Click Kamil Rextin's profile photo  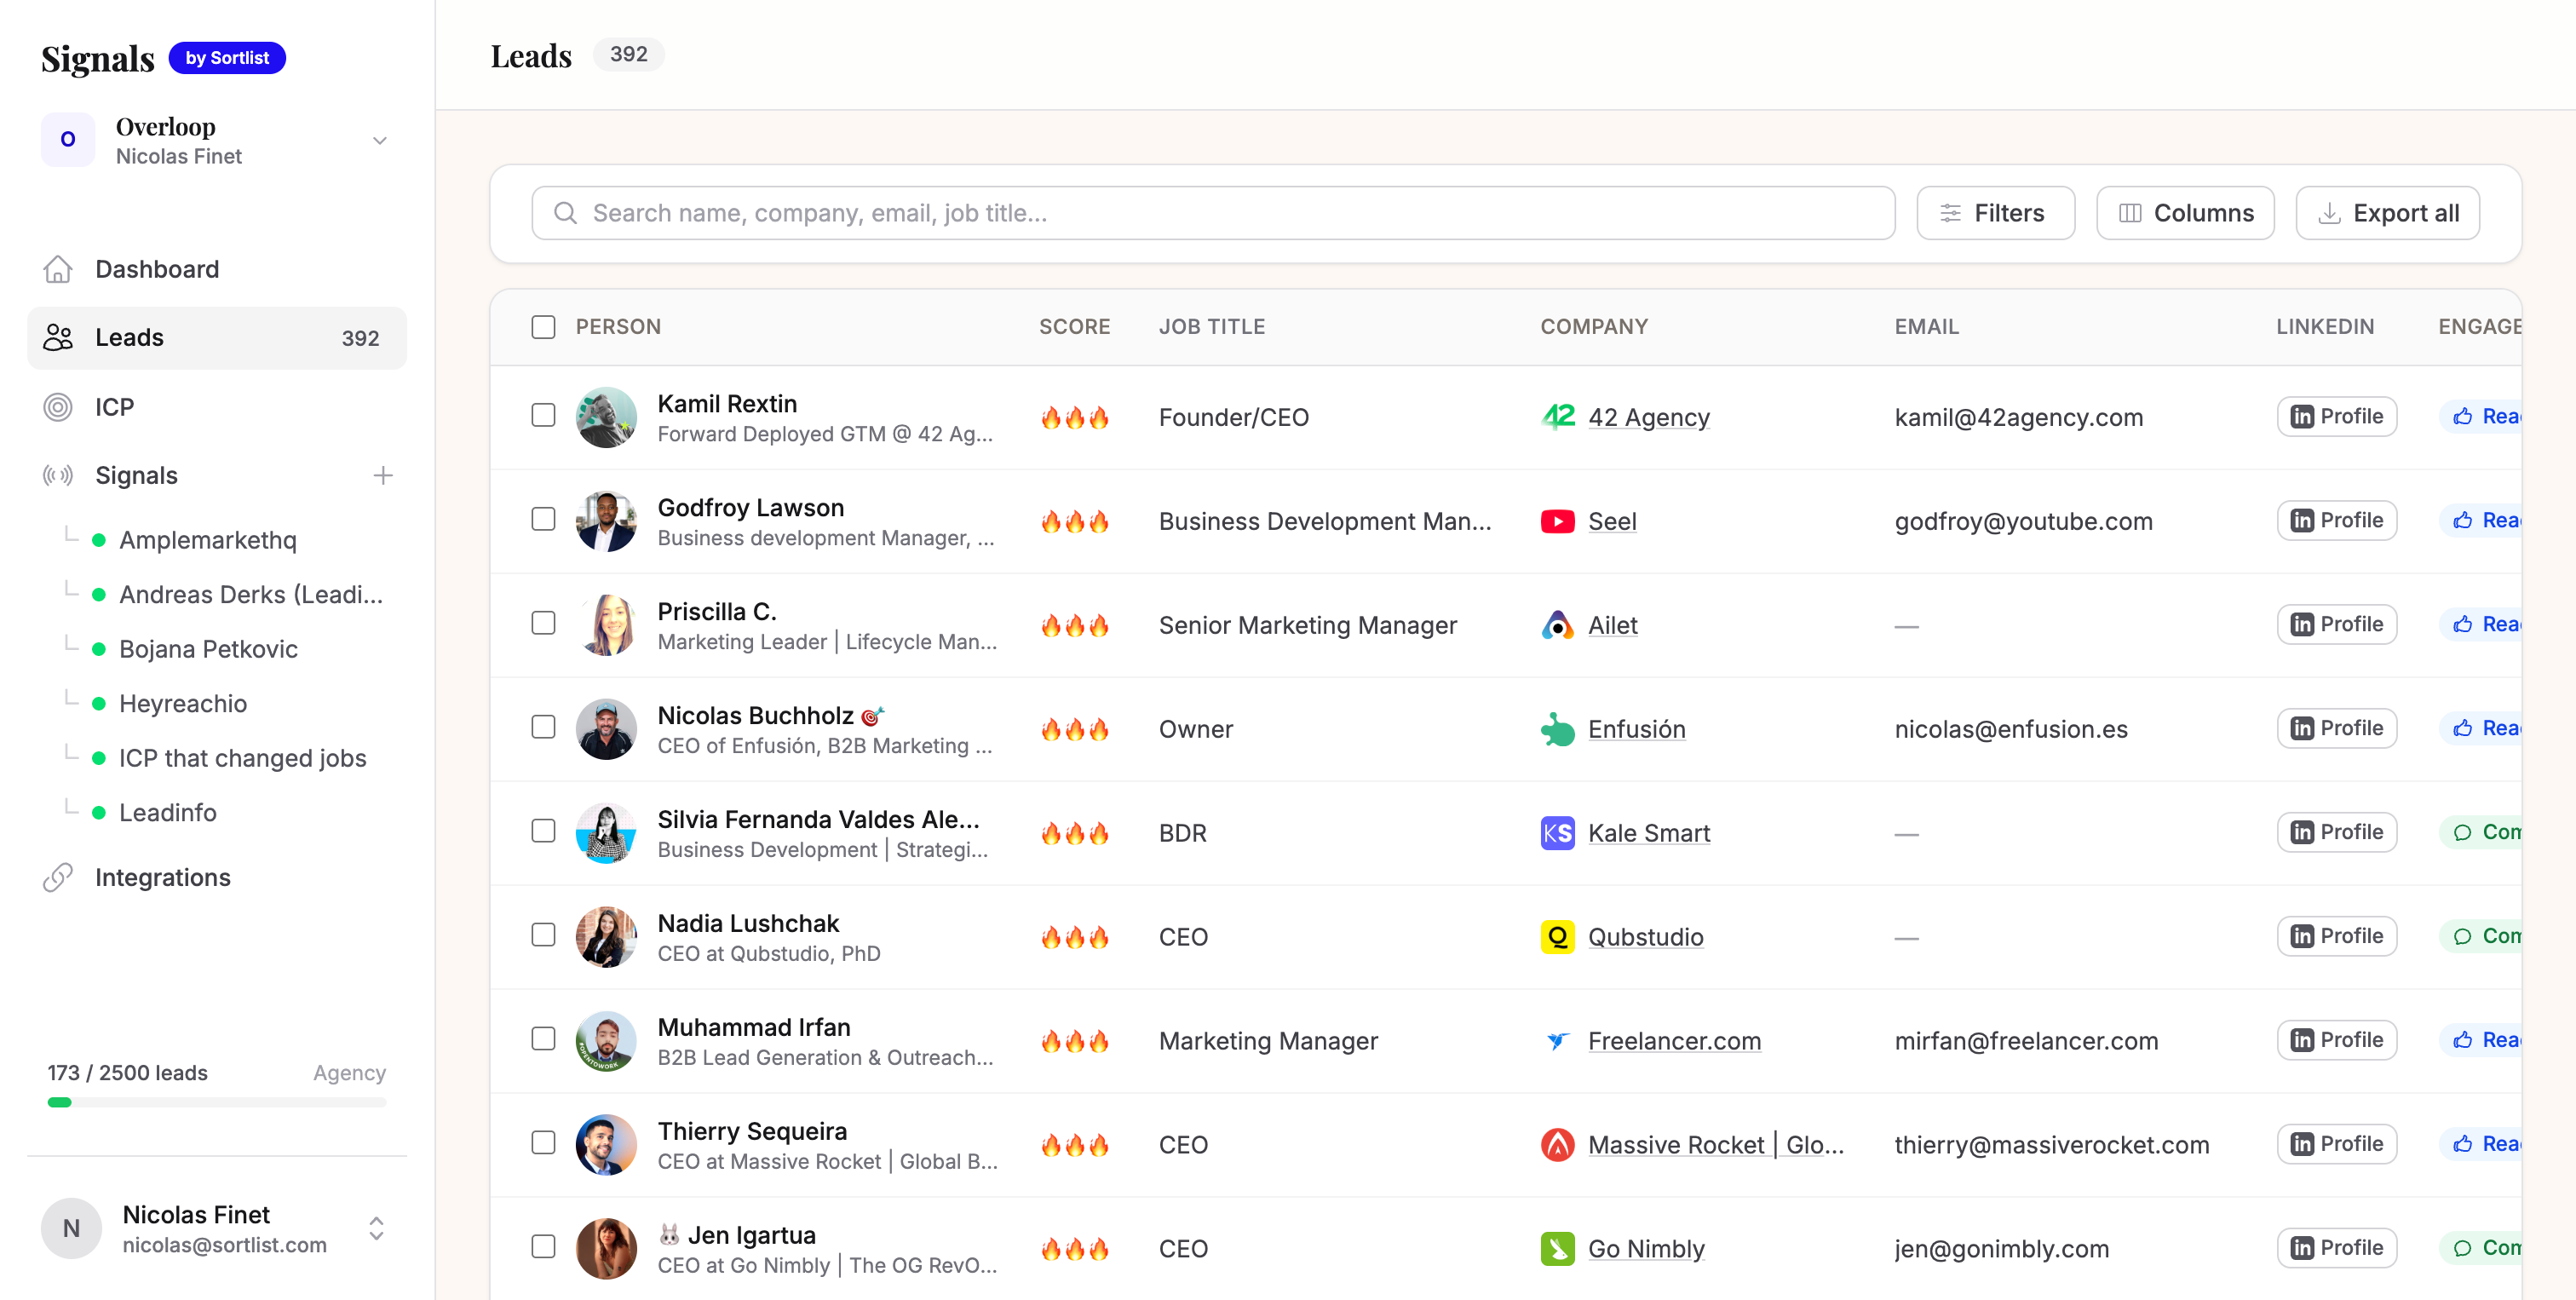[x=606, y=417]
